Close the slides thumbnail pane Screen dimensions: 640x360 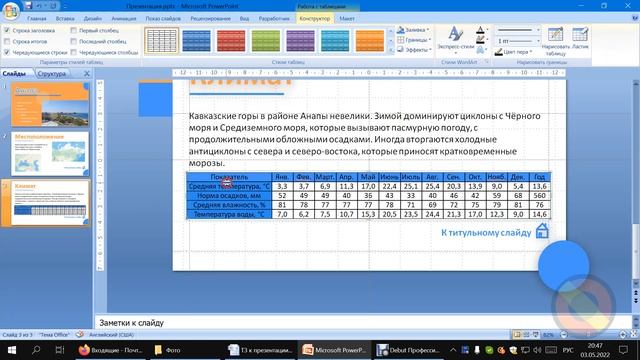pos(87,73)
